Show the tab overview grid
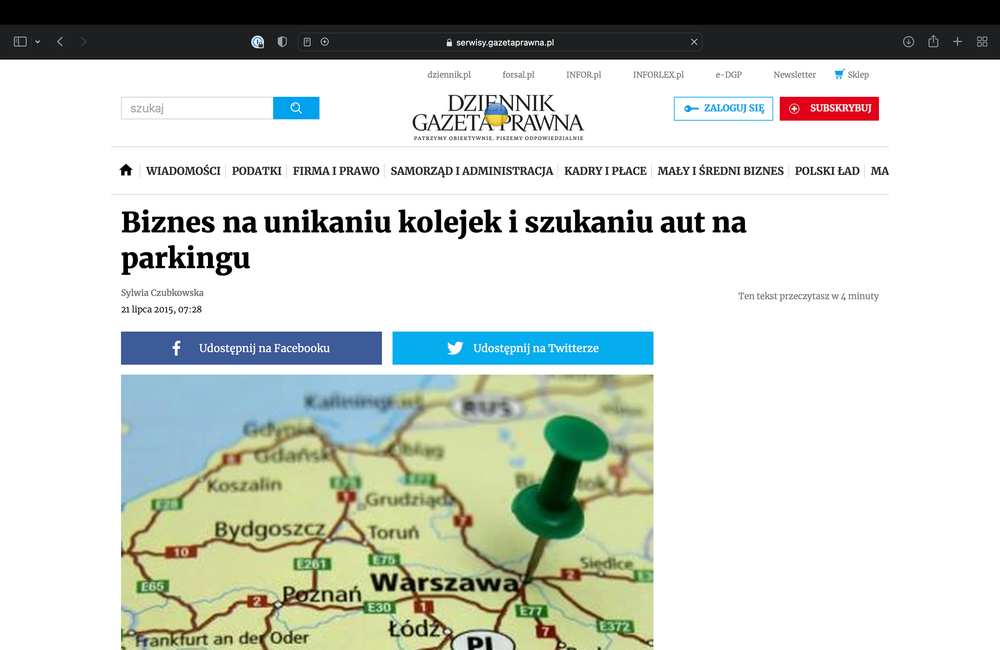The width and height of the screenshot is (1000, 650). [982, 41]
